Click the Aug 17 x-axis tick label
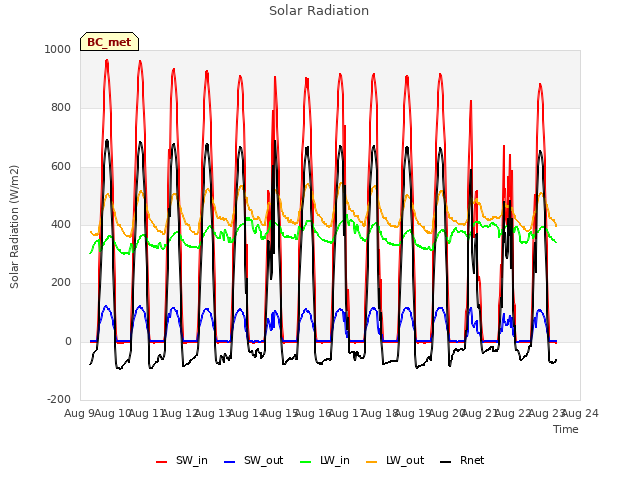 tap(347, 413)
